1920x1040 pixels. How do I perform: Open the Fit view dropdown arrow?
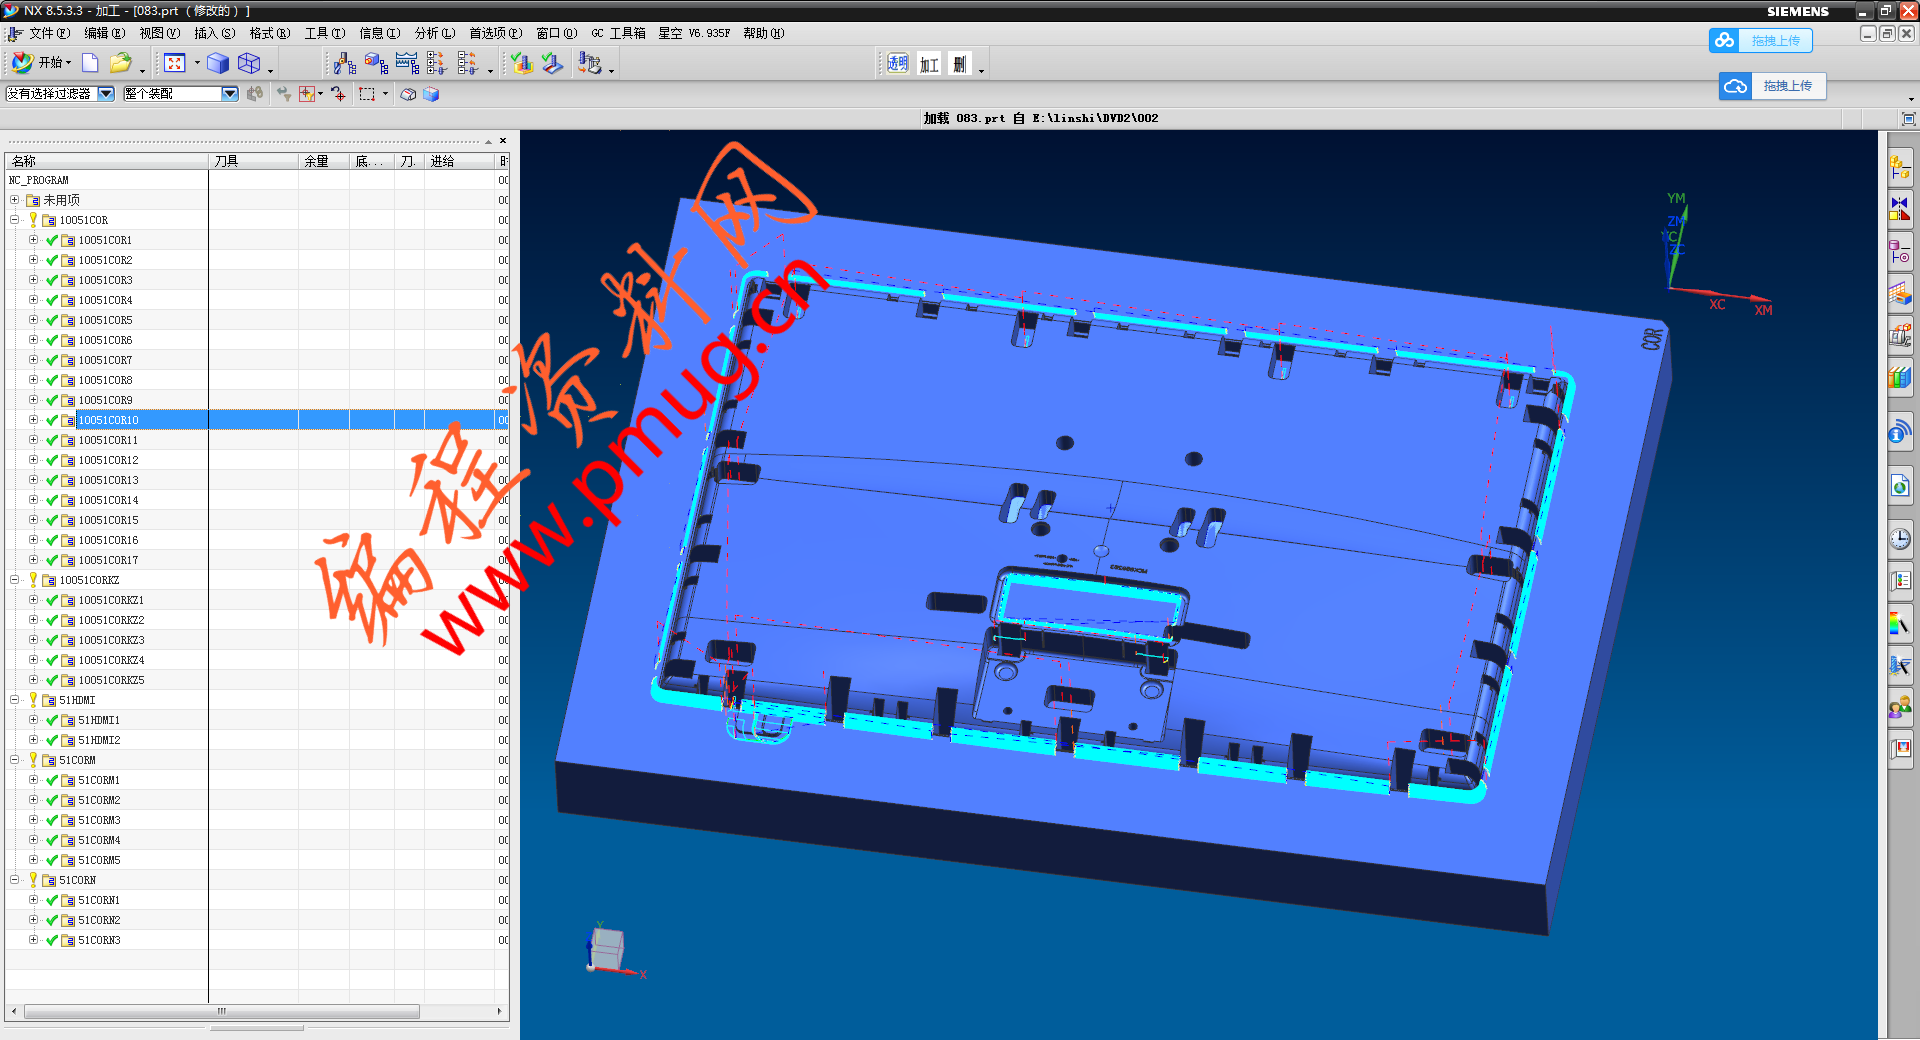coord(196,63)
